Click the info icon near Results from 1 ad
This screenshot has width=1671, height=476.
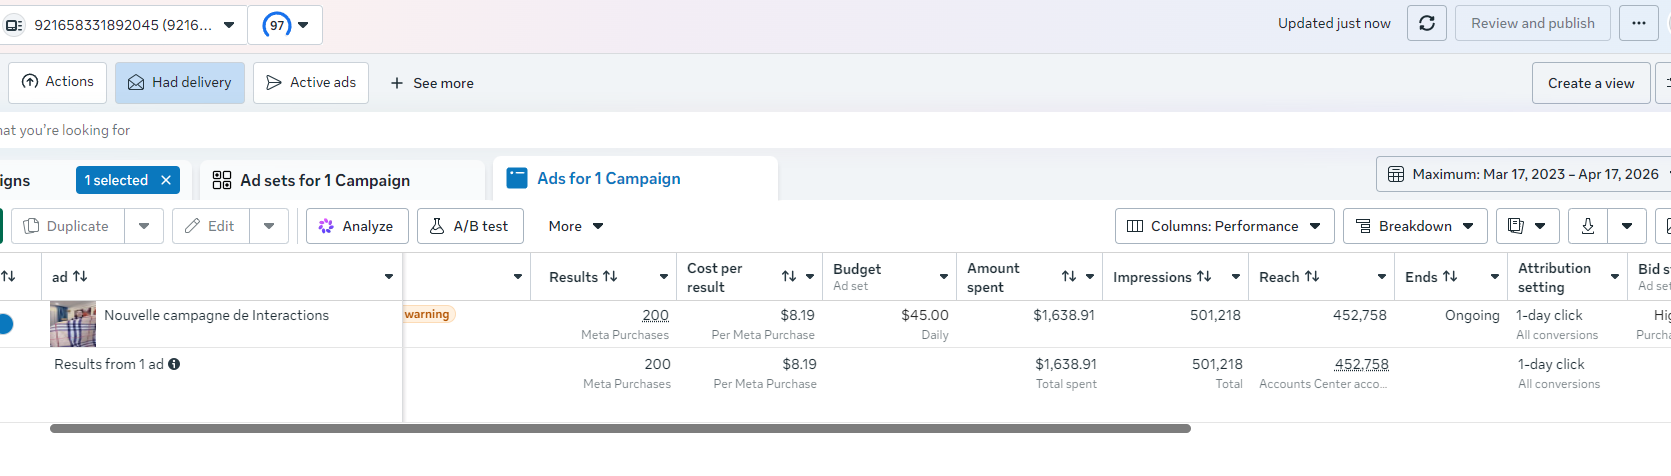[x=174, y=364]
